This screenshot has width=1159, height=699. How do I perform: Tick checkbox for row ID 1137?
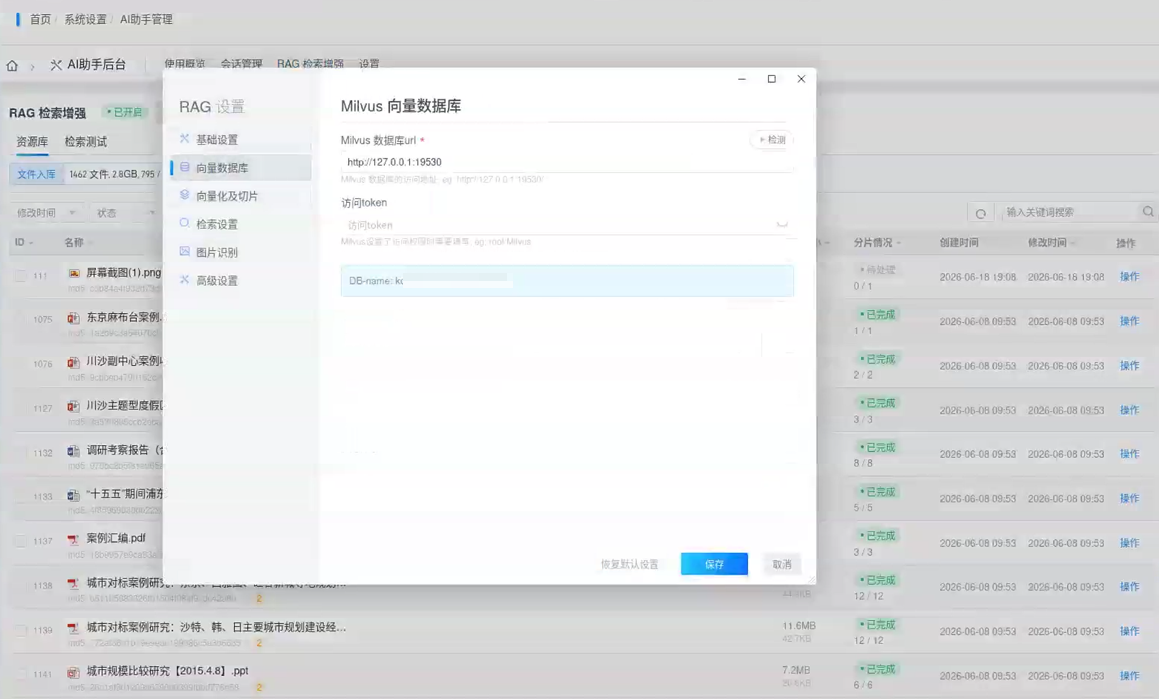(21, 542)
